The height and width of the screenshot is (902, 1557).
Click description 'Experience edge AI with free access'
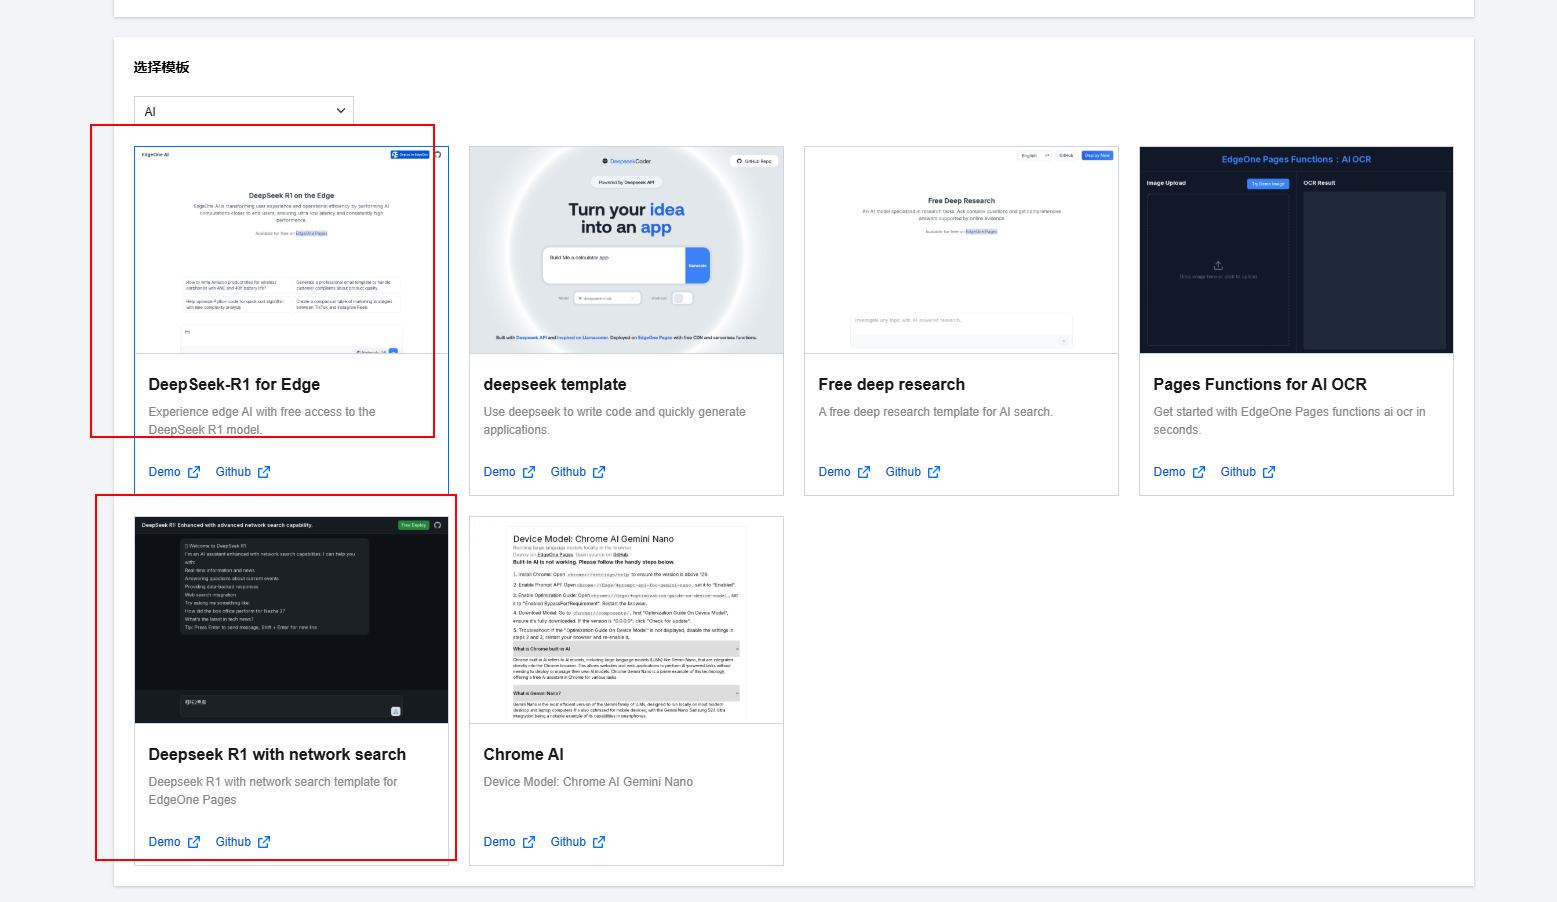click(x=262, y=421)
